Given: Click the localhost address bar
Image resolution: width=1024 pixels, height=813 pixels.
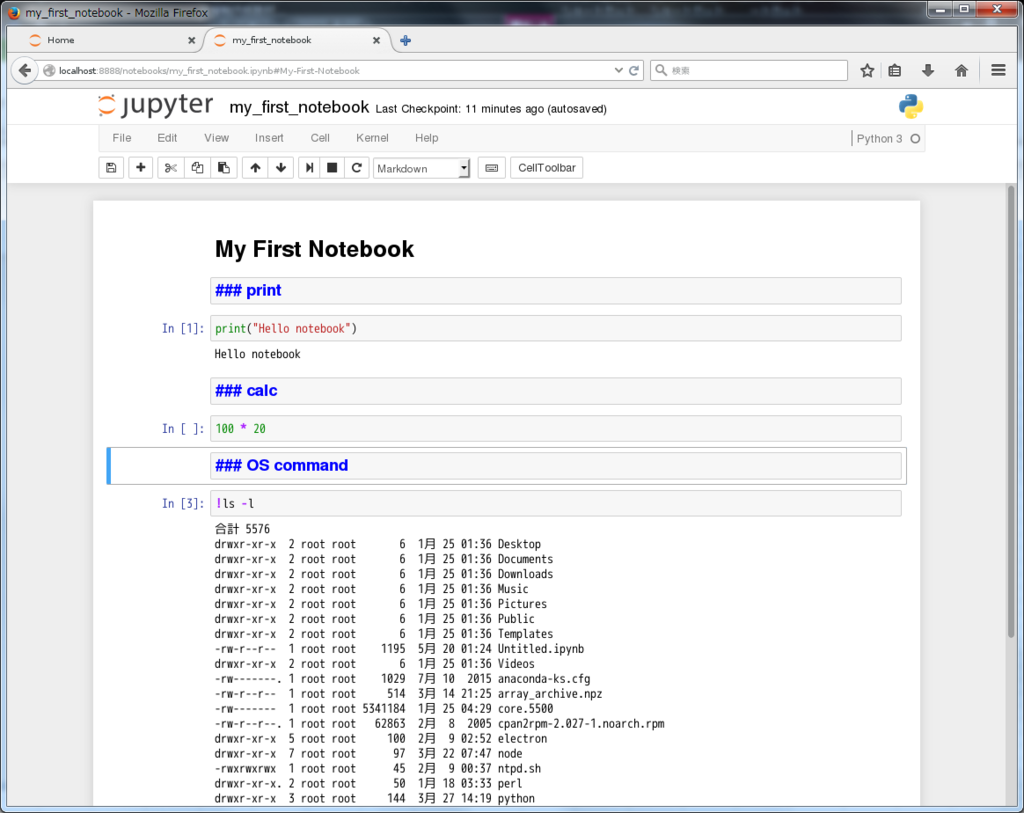Looking at the screenshot, I should click(x=327, y=71).
